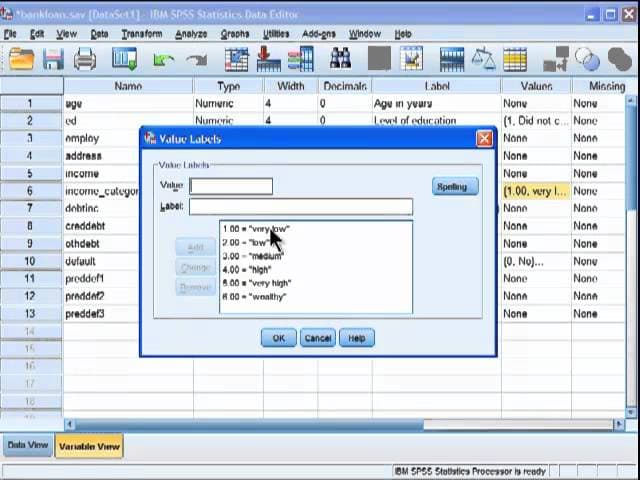
Task: Select the 3.00 = "medium" entry
Action: (253, 256)
